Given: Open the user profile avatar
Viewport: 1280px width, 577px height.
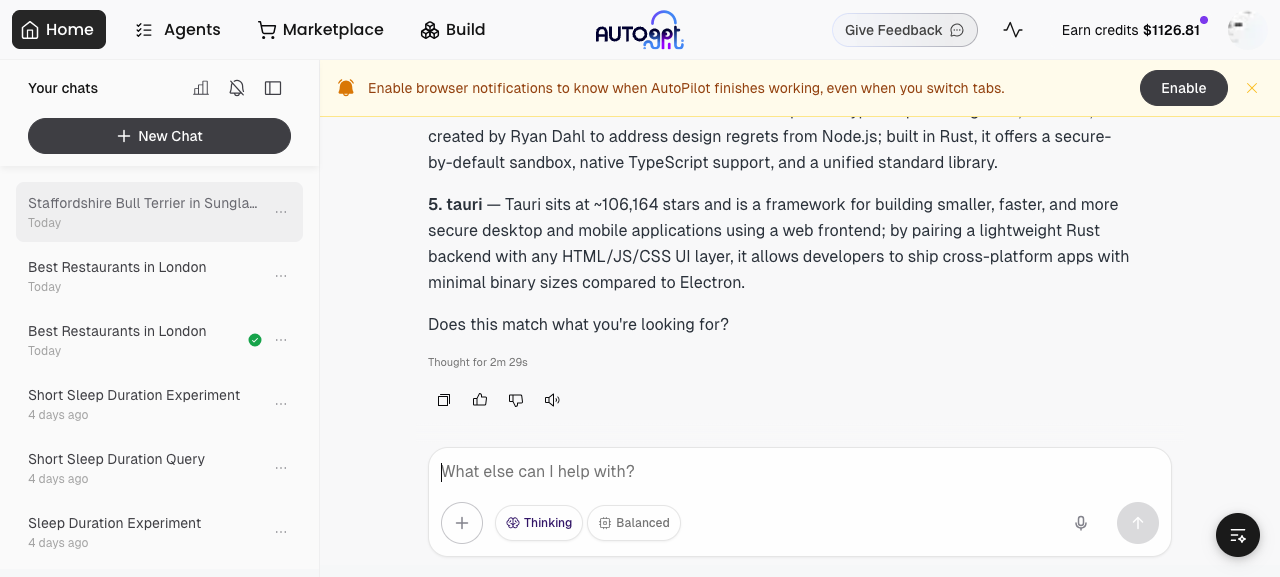Looking at the screenshot, I should pos(1246,30).
